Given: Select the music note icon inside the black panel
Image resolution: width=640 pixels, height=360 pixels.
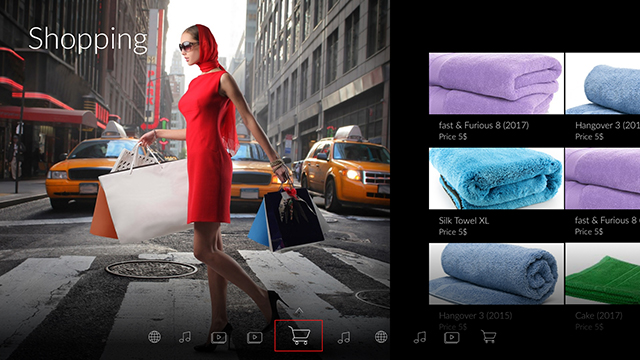Looking at the screenshot, I should 420,337.
